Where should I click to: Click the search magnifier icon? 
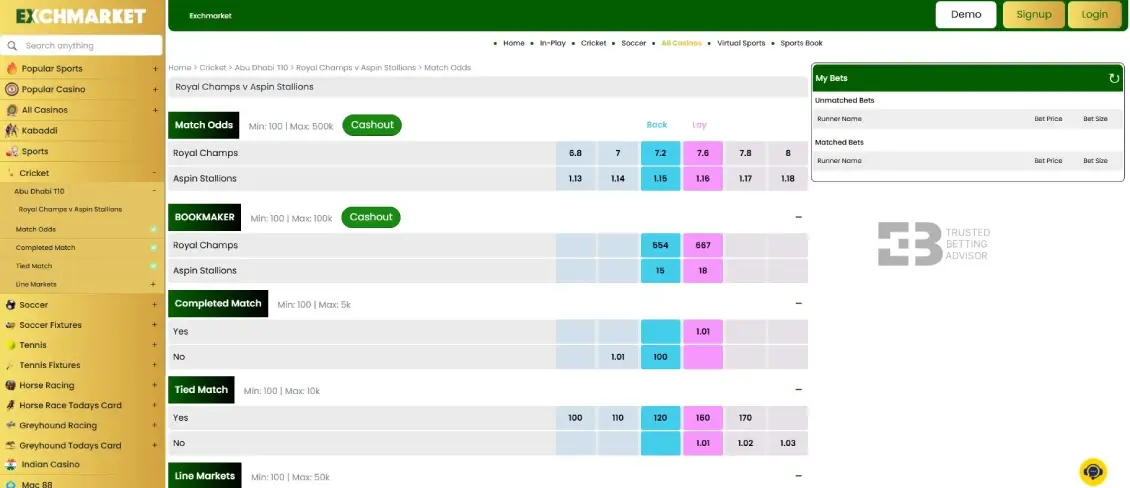pos(12,45)
